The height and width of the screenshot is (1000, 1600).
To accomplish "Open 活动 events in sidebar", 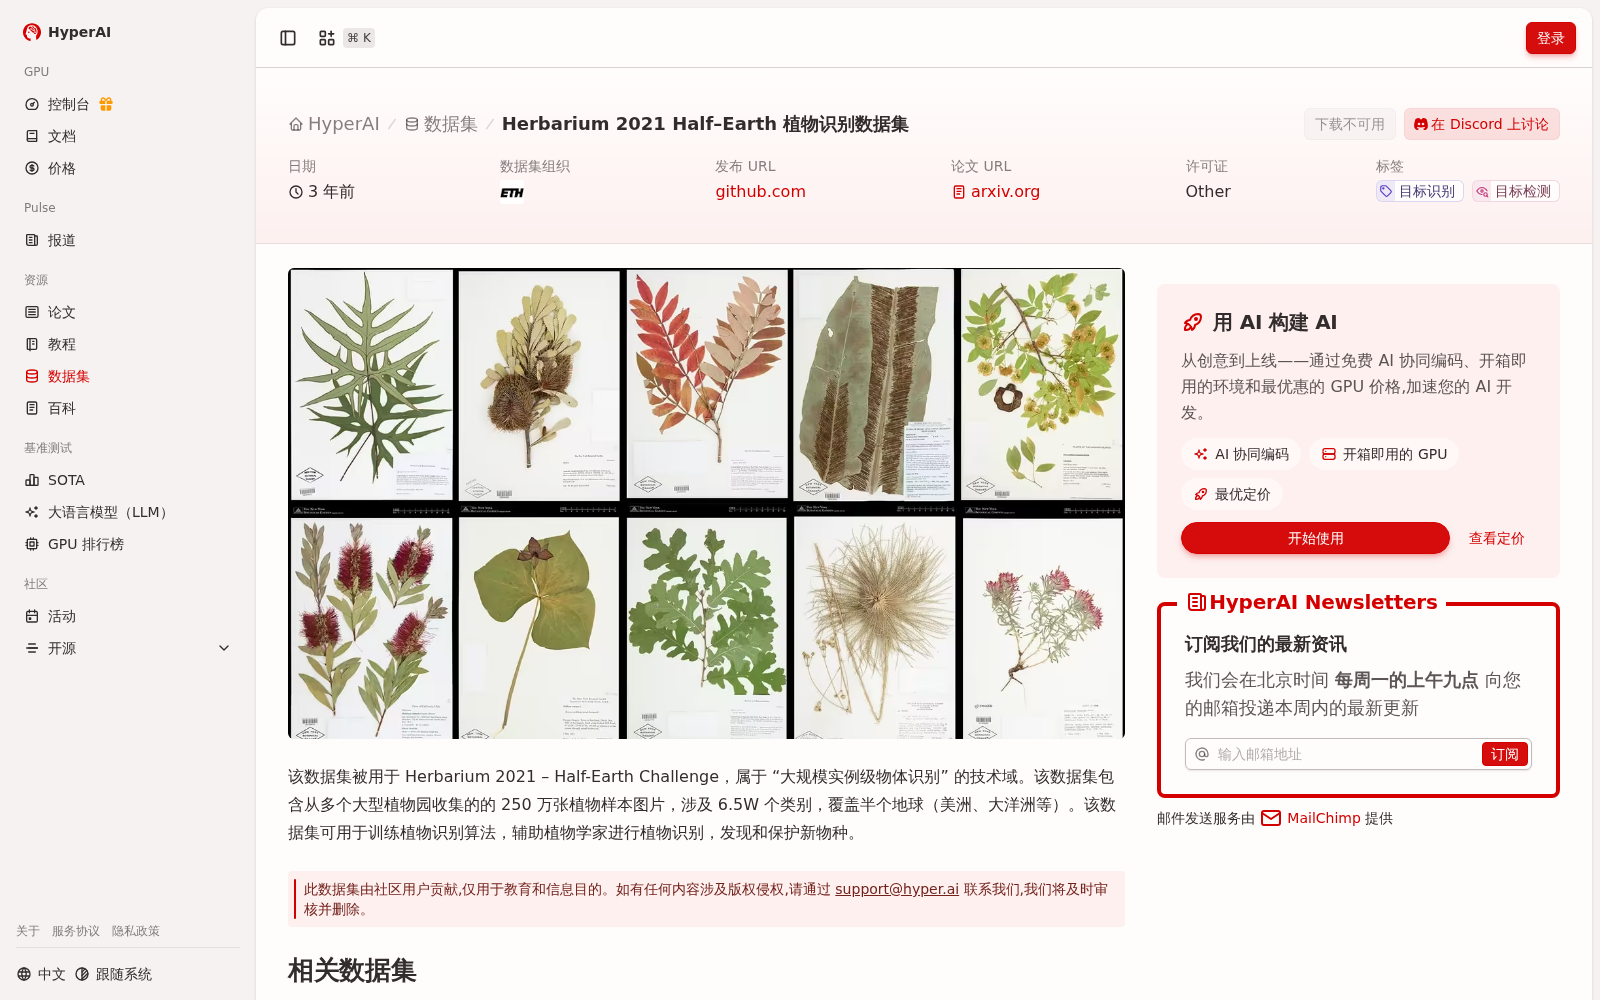I will [x=128, y=616].
